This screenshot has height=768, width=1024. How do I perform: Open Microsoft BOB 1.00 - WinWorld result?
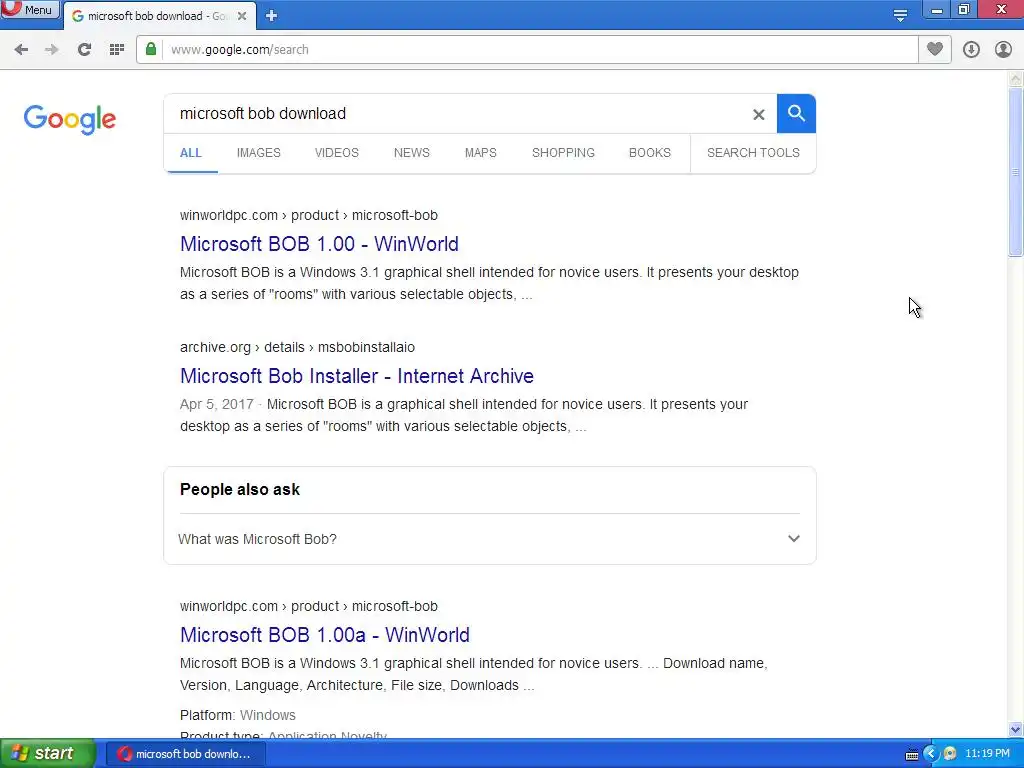(x=319, y=244)
